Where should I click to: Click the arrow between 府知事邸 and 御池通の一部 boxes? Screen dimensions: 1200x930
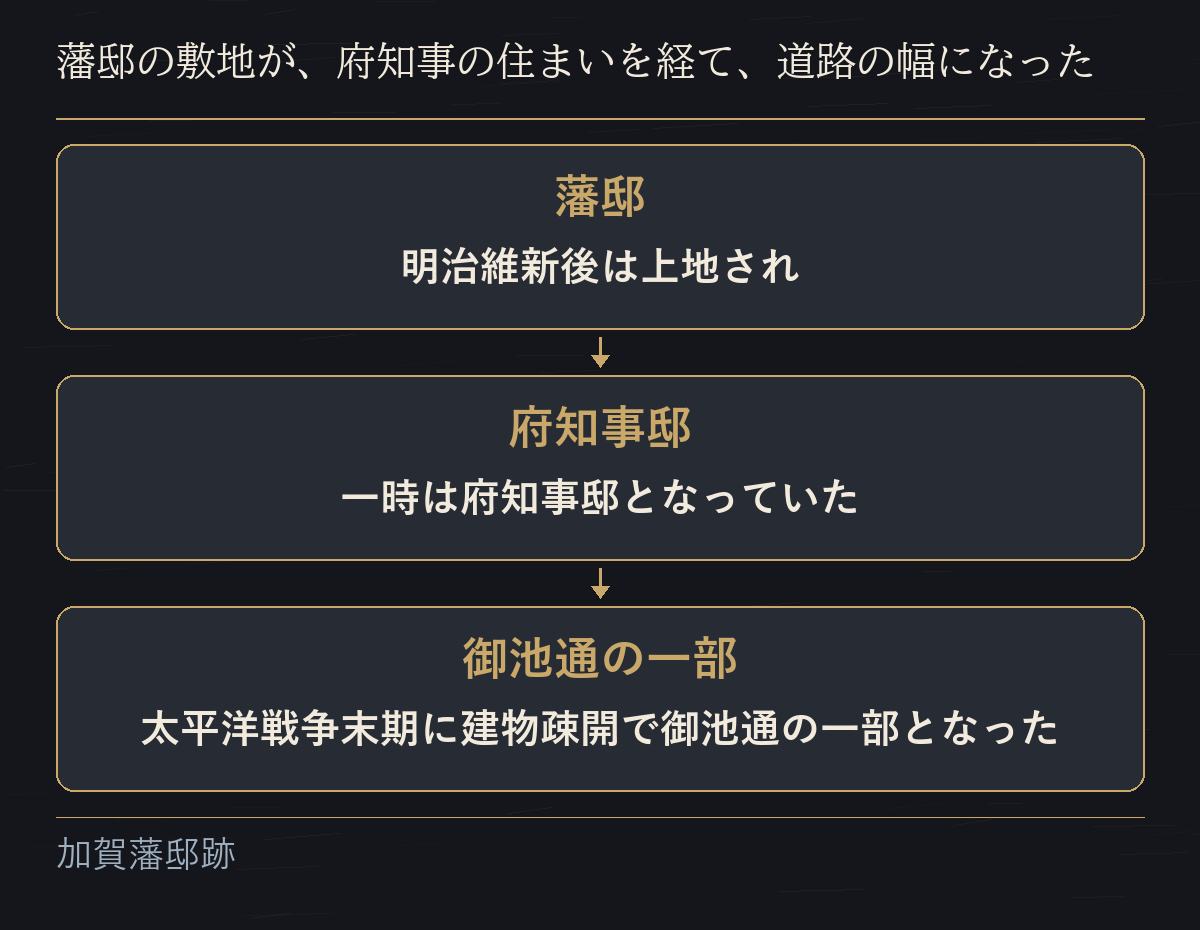click(x=600, y=583)
